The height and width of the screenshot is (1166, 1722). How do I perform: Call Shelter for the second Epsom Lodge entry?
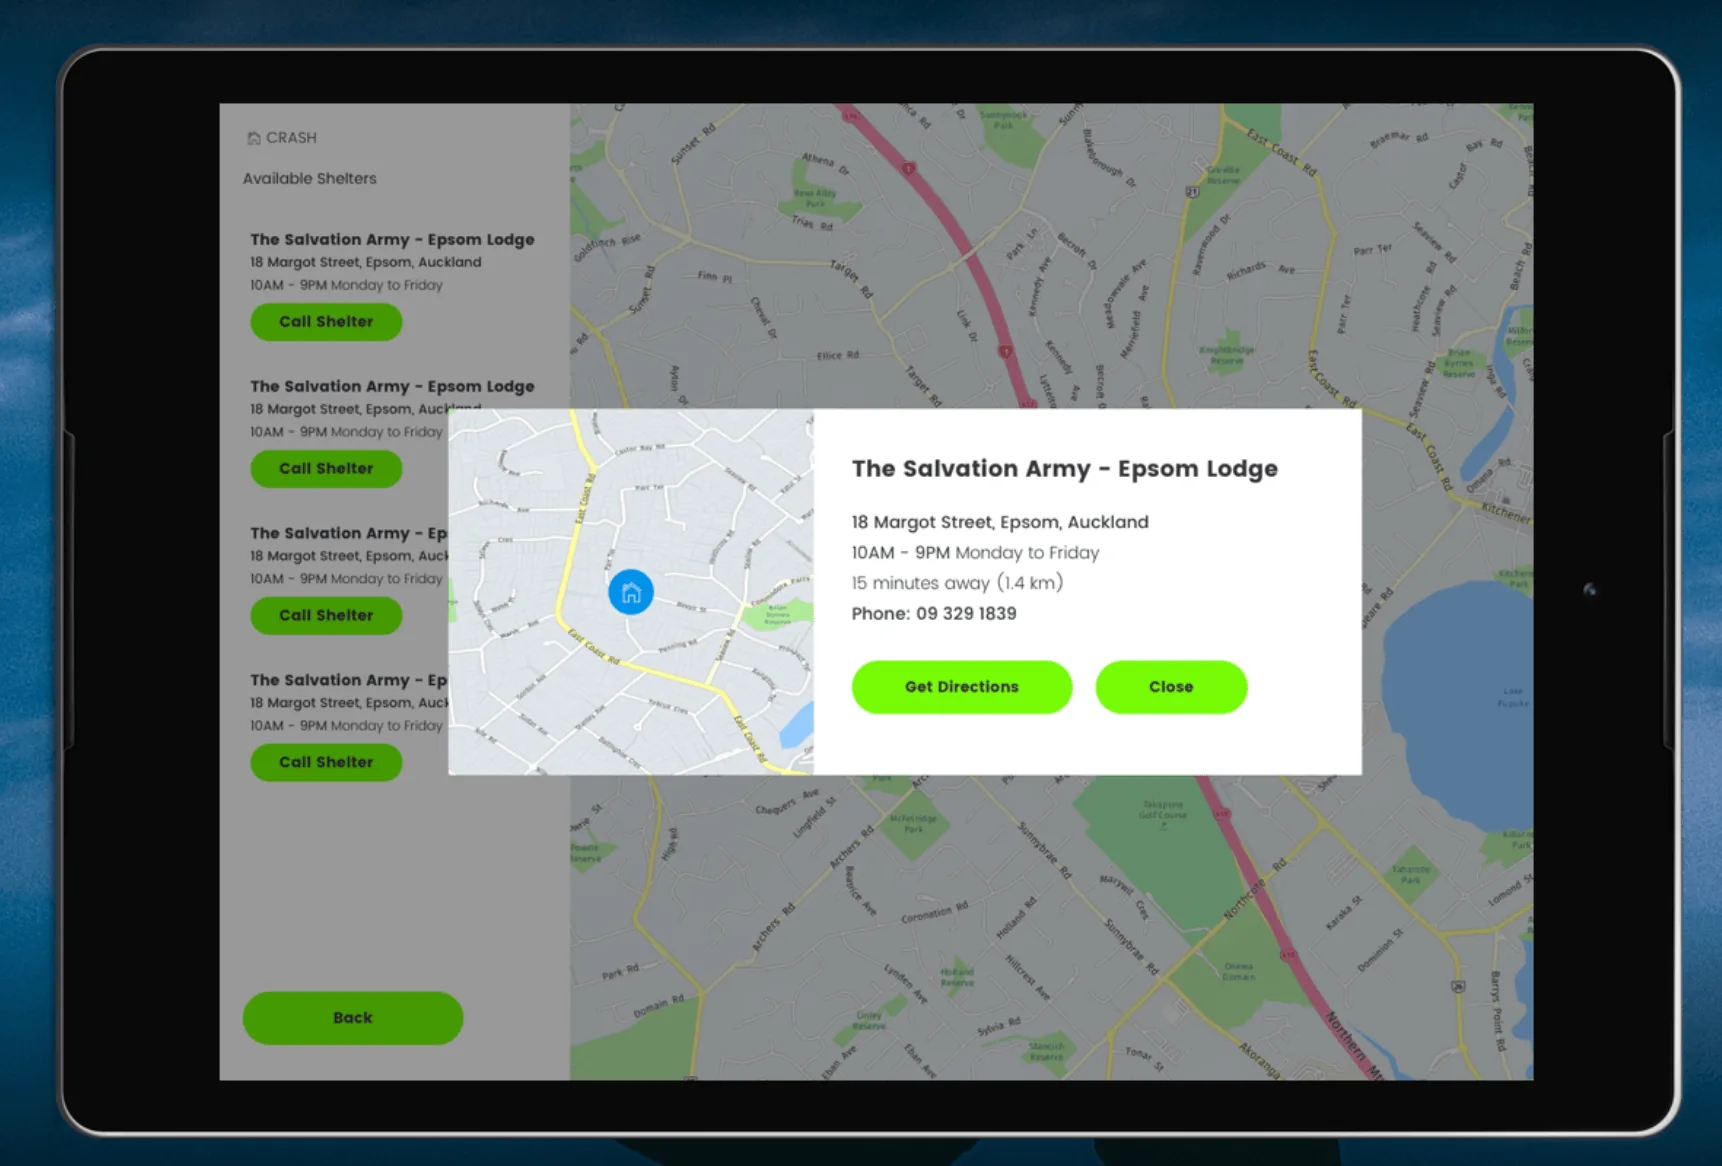(326, 469)
